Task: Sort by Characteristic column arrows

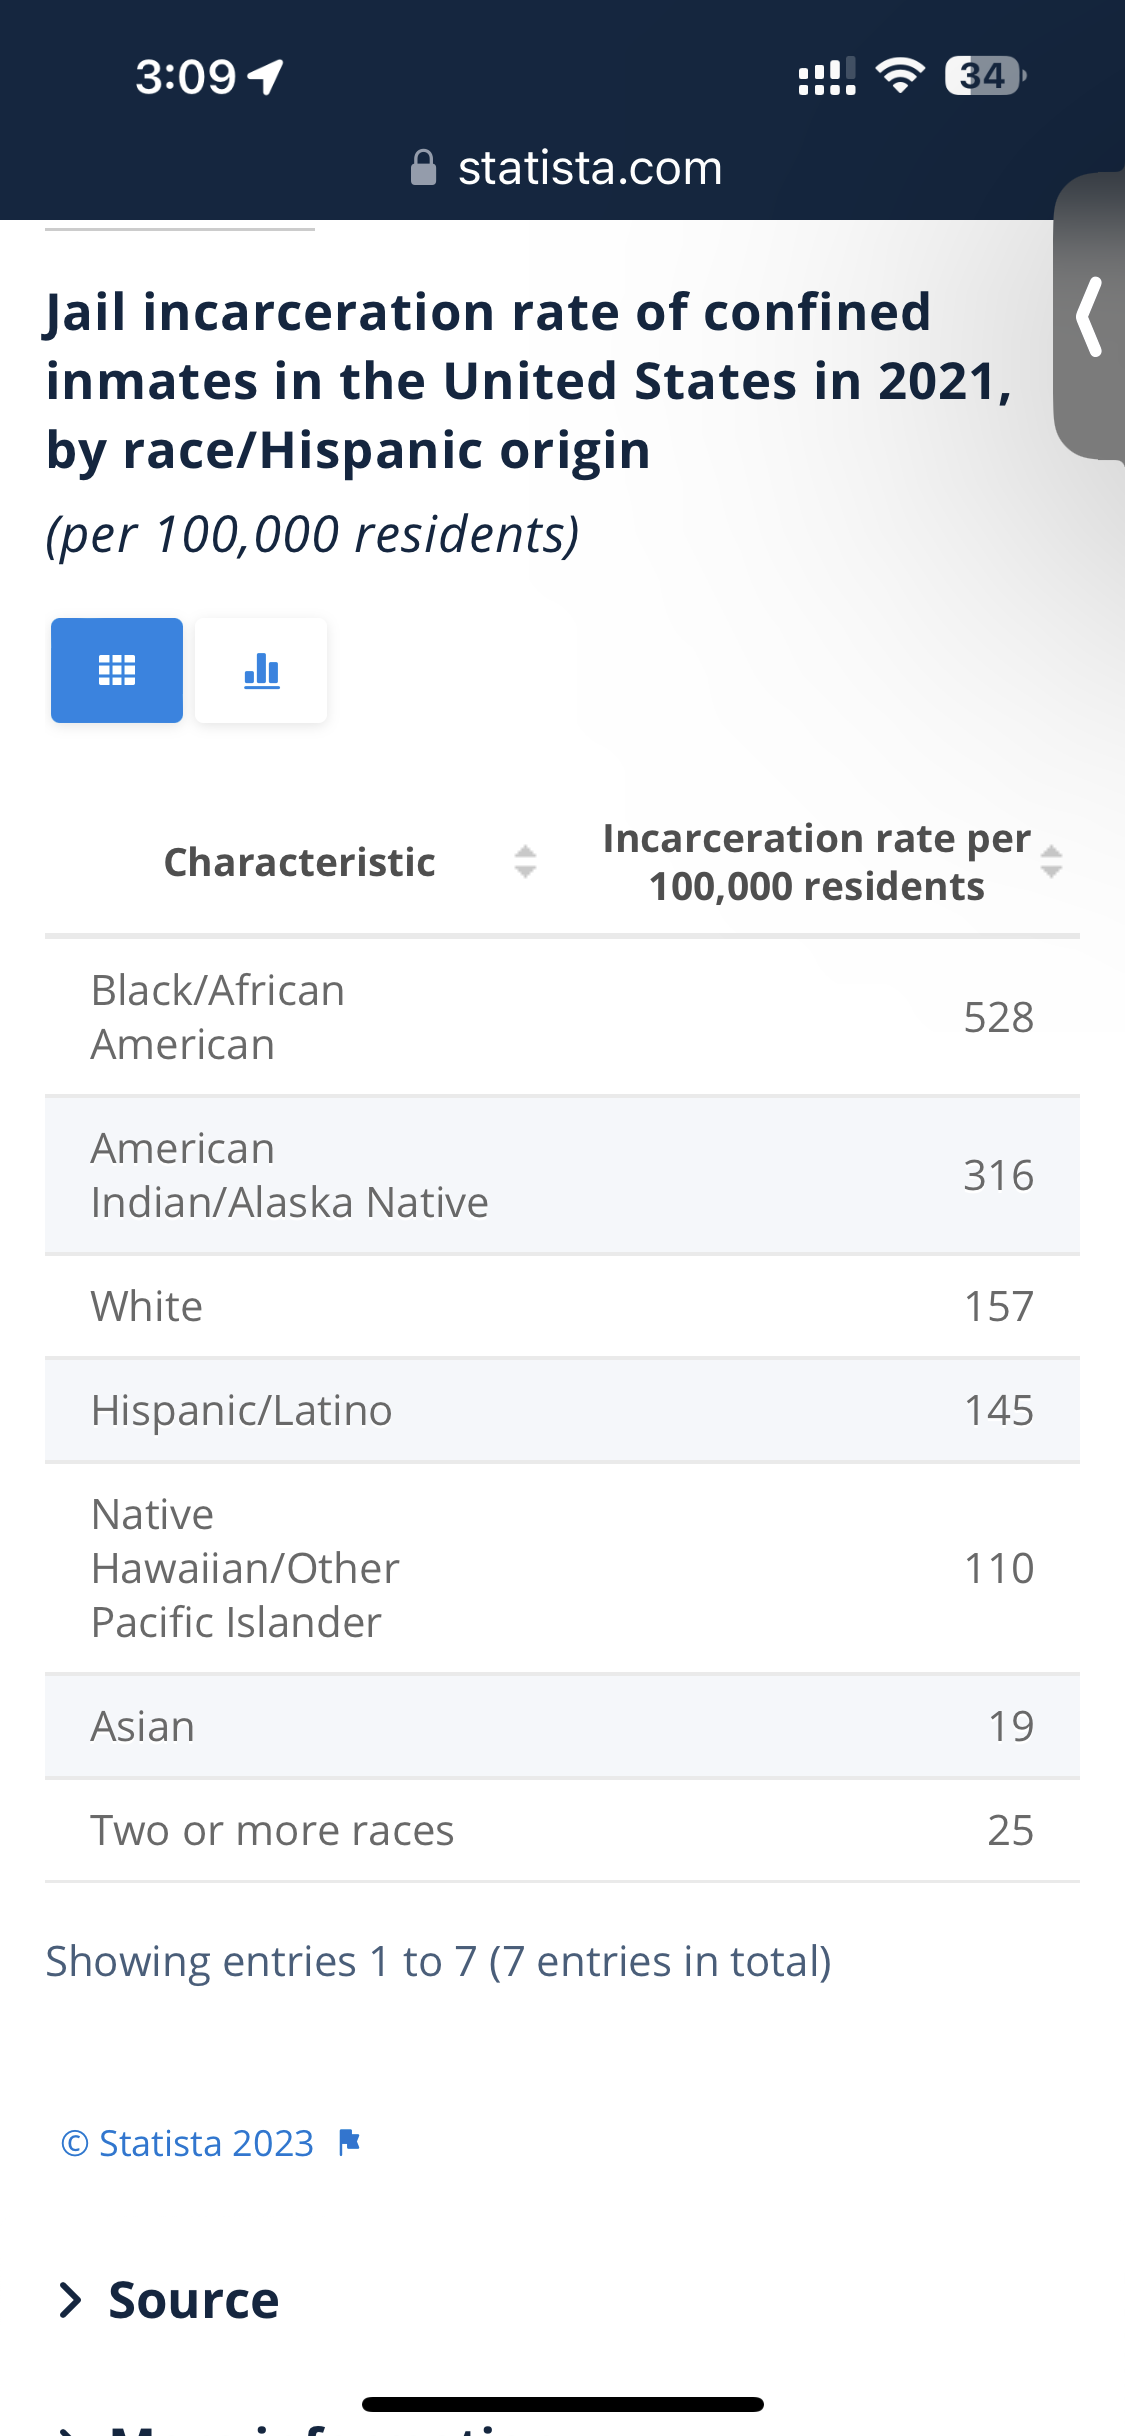Action: 525,862
